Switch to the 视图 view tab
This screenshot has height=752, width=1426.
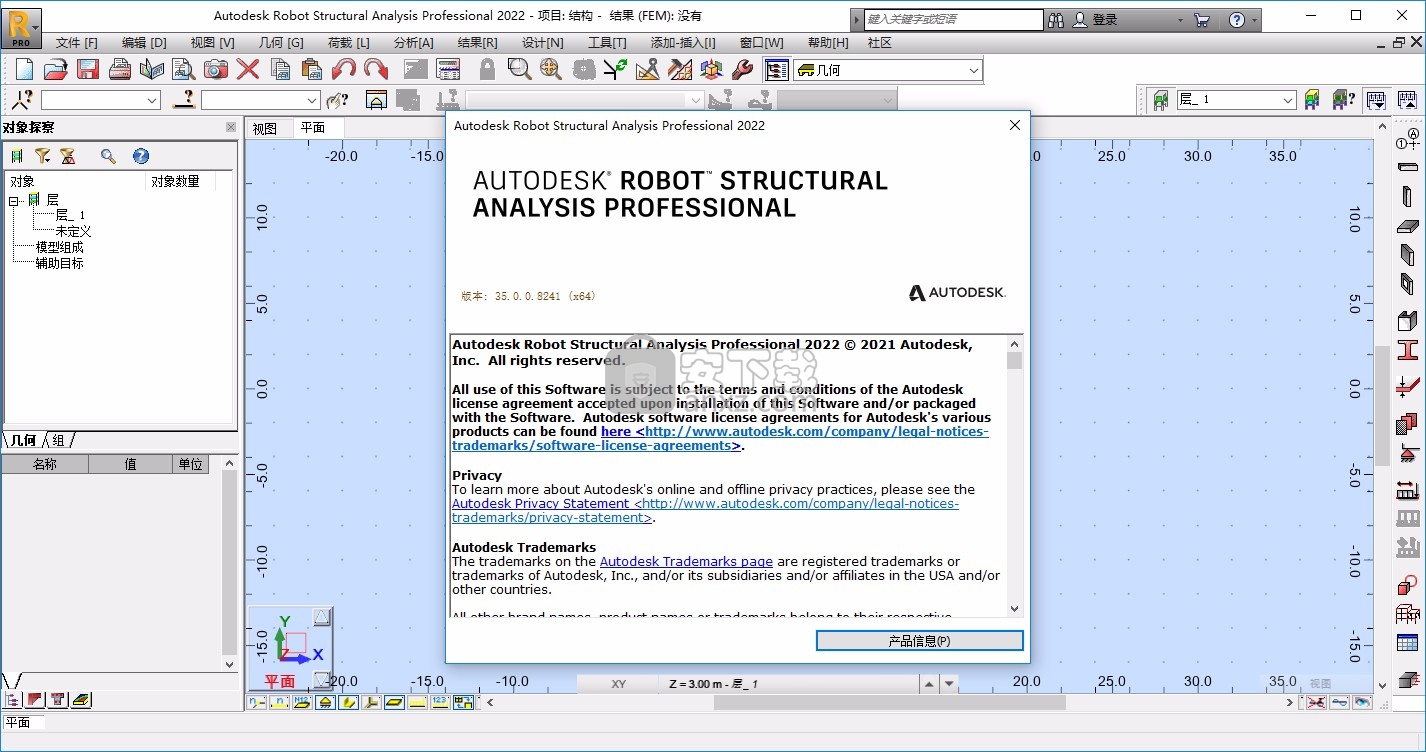pos(264,128)
